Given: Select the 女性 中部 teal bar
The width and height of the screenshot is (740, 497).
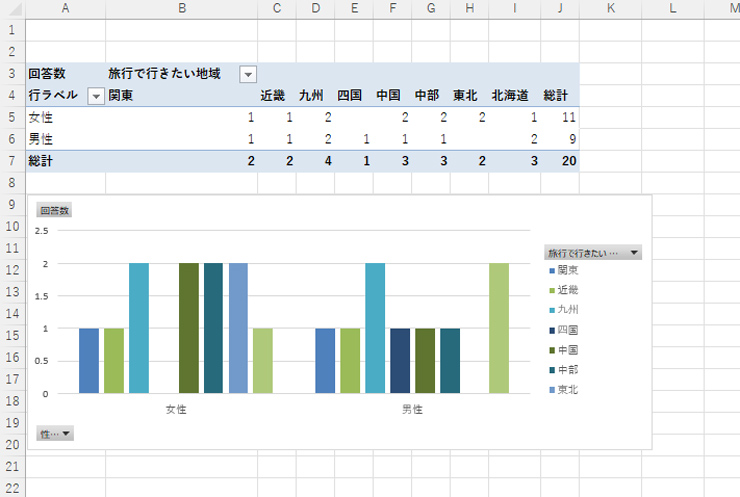Looking at the screenshot, I should click(x=213, y=328).
